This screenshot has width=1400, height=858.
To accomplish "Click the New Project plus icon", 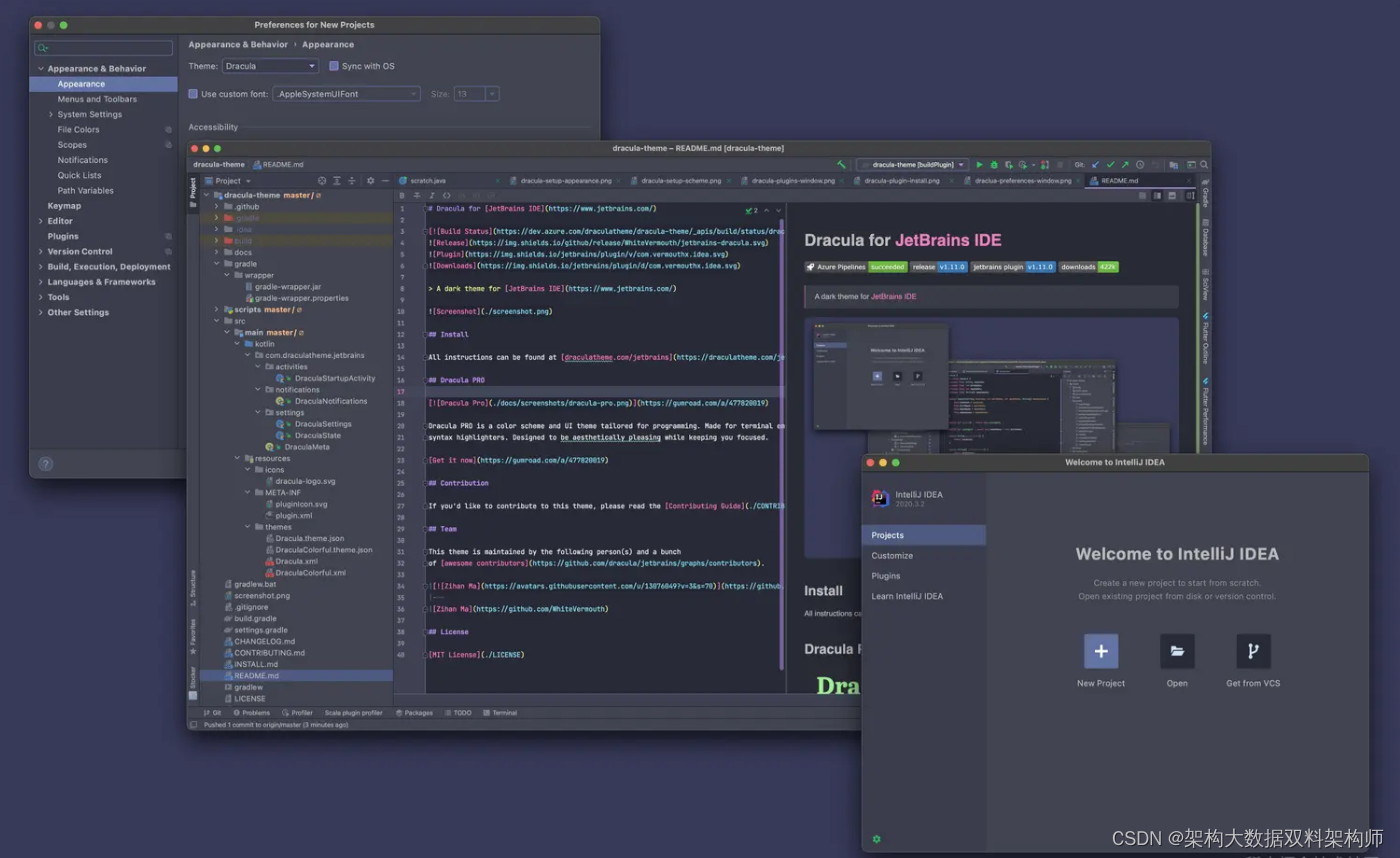I will 1101,651.
